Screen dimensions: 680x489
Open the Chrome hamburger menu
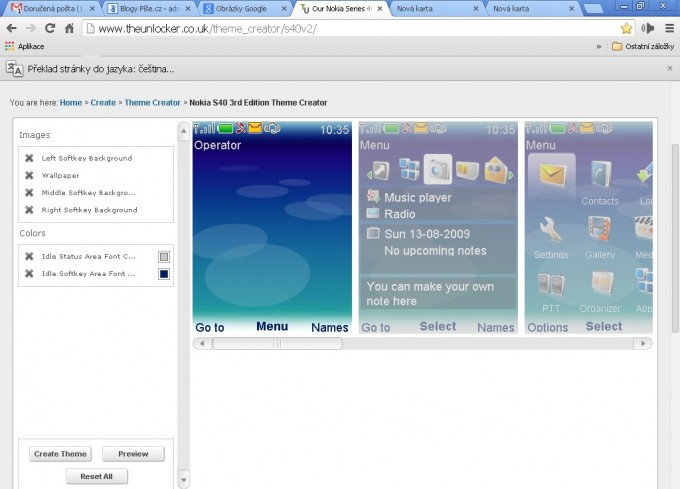670,29
